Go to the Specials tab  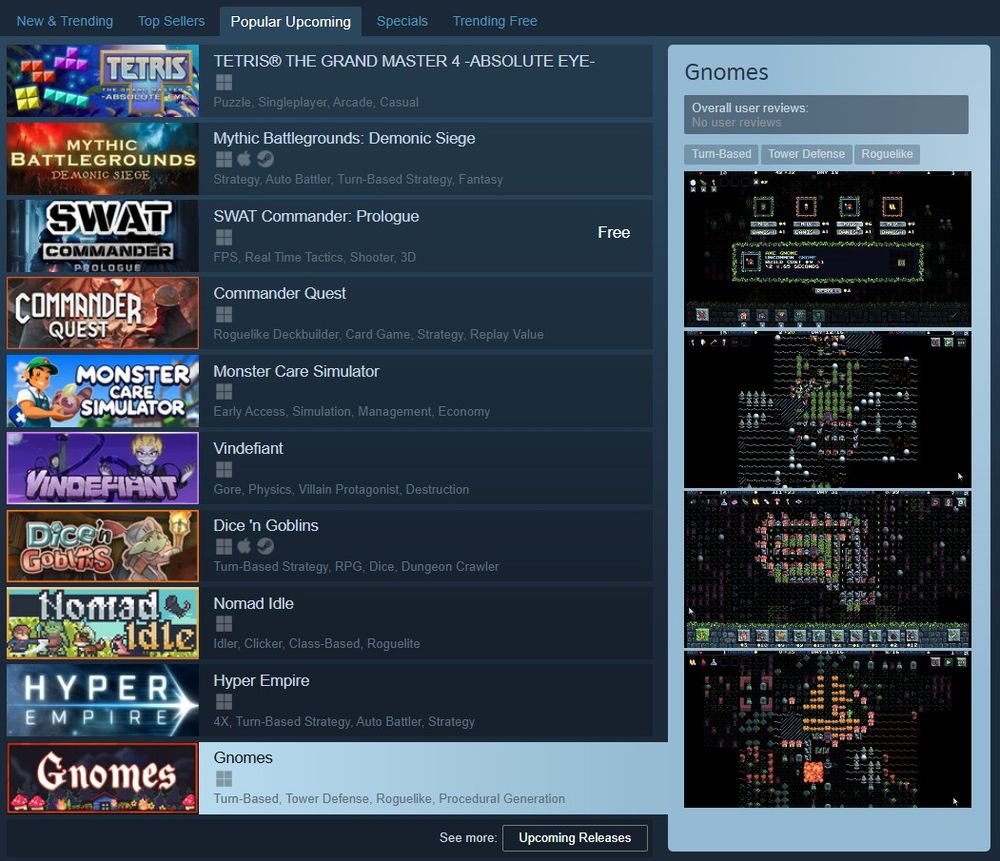pyautogui.click(x=402, y=21)
